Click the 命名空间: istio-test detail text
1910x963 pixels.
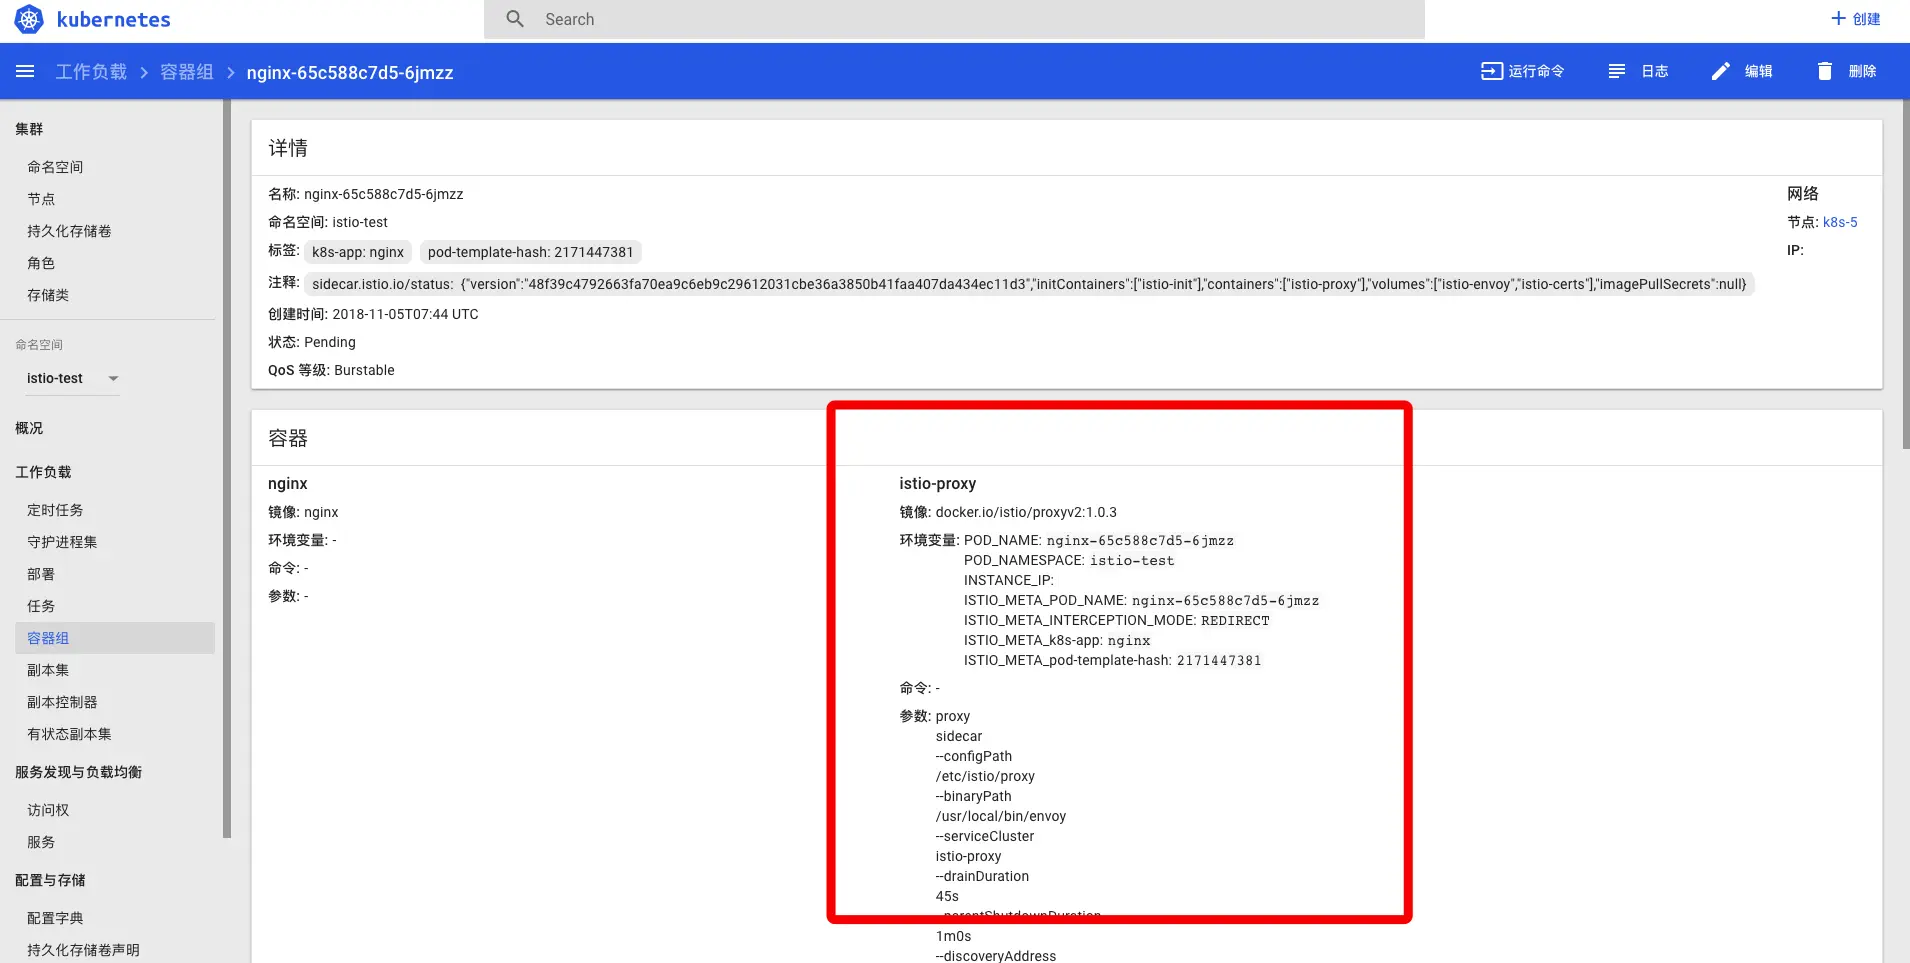click(328, 222)
